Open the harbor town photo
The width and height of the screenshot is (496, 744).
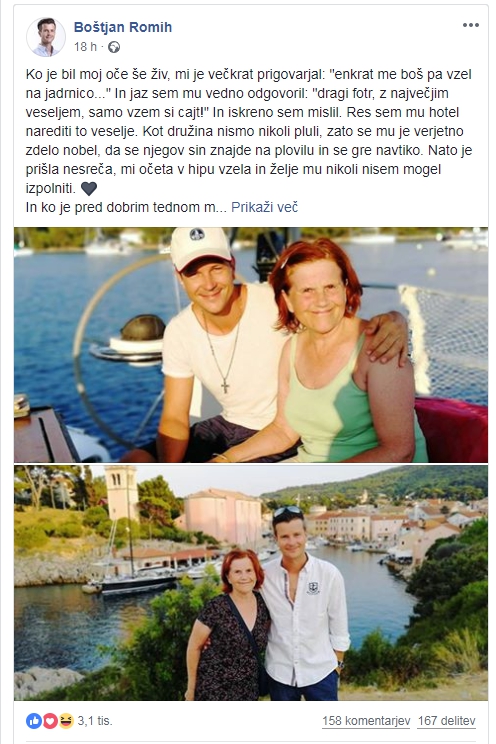251,583
